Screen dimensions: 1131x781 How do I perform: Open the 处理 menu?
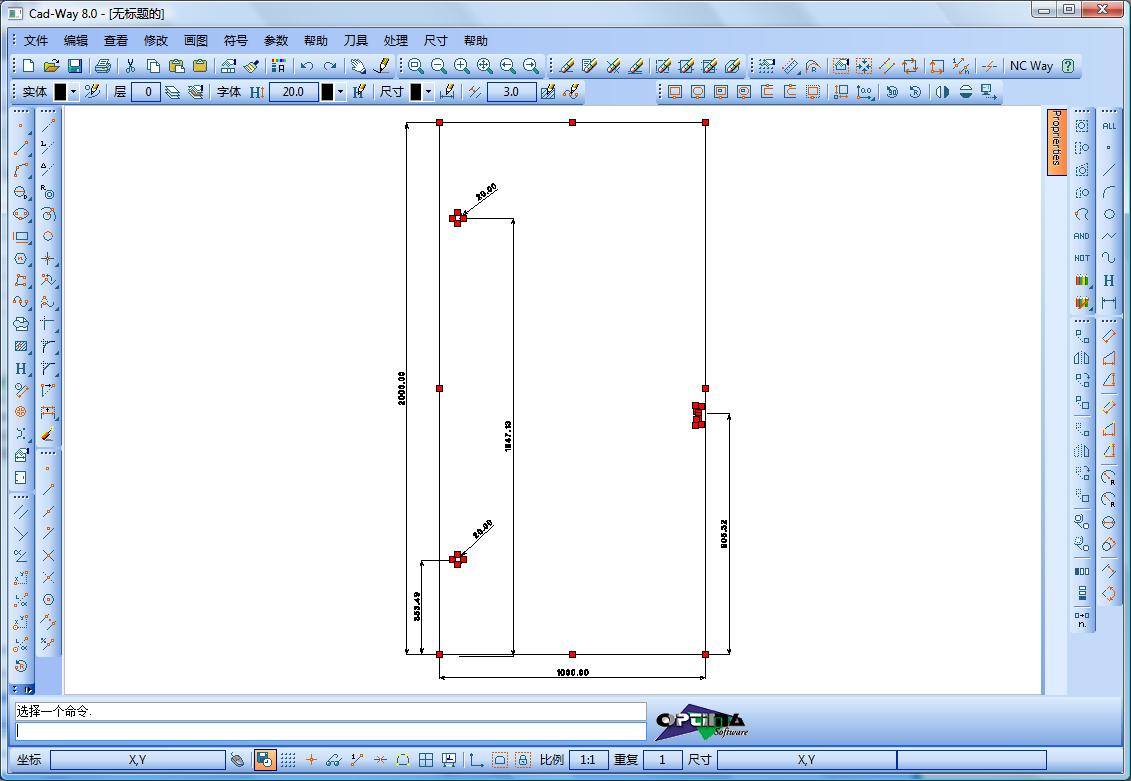(x=396, y=41)
